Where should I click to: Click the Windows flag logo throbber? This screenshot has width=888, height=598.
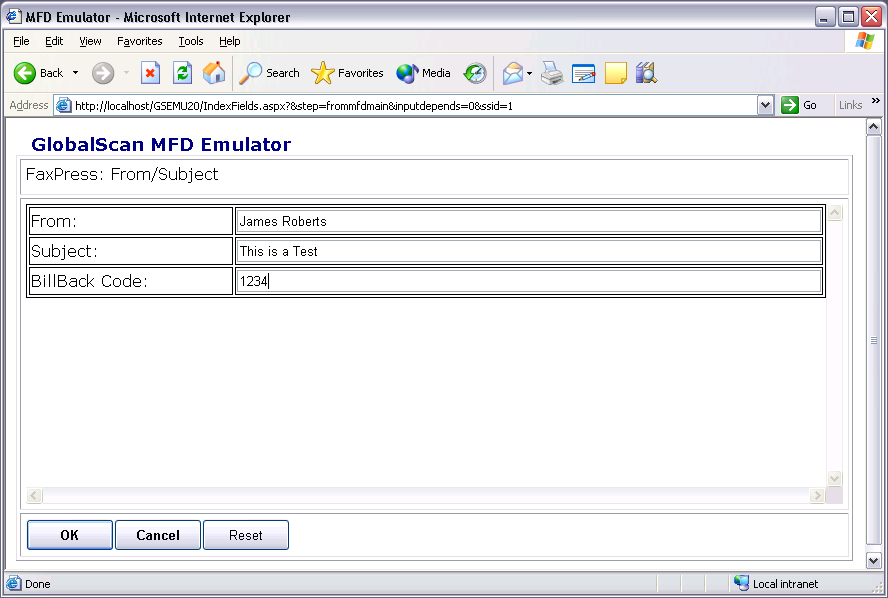pyautogui.click(x=865, y=41)
